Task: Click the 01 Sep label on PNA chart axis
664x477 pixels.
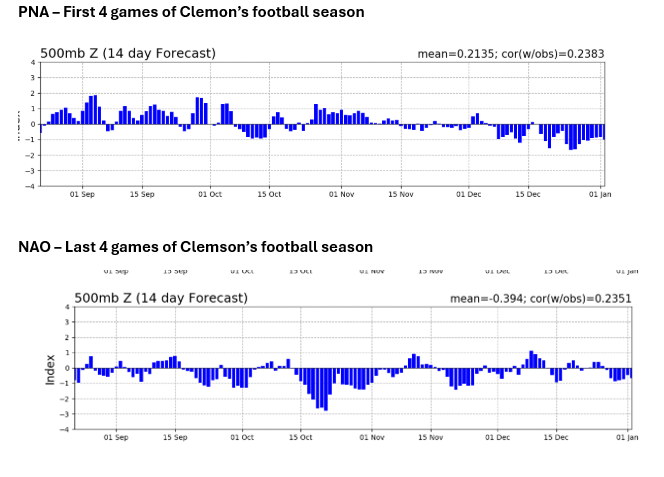Action: [82, 194]
